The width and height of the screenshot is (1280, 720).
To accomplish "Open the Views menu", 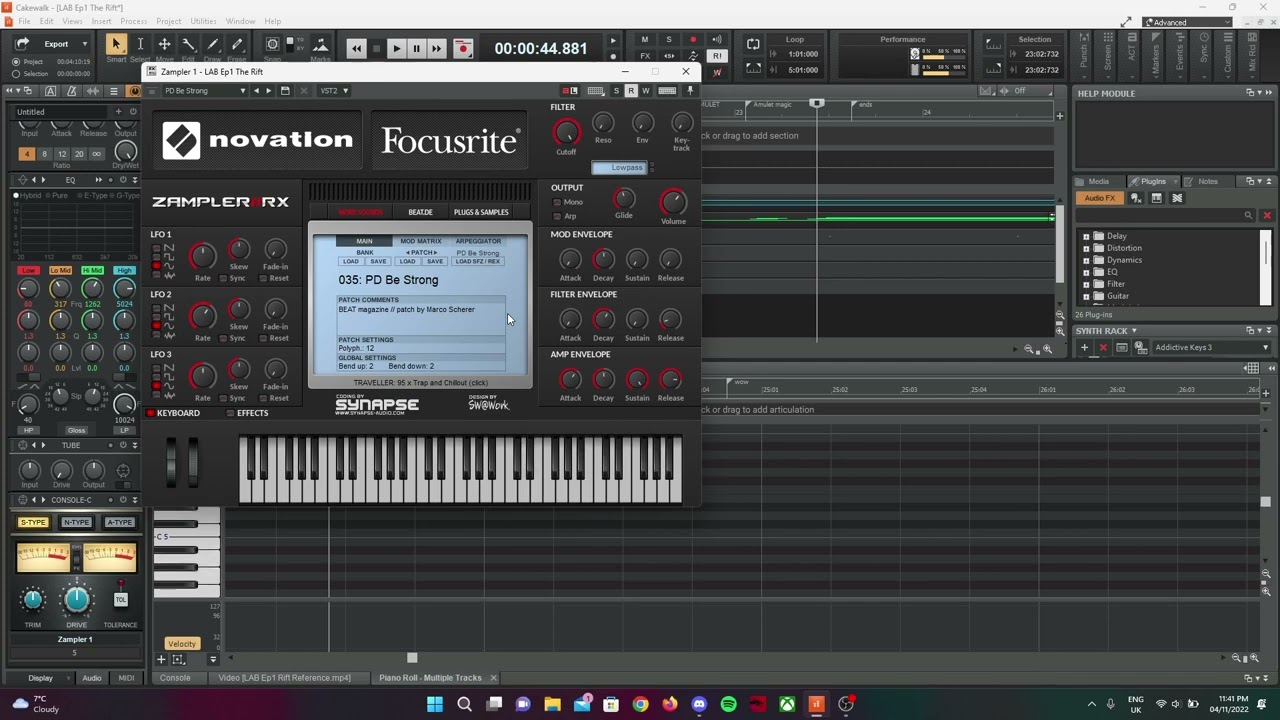I will pos(72,21).
